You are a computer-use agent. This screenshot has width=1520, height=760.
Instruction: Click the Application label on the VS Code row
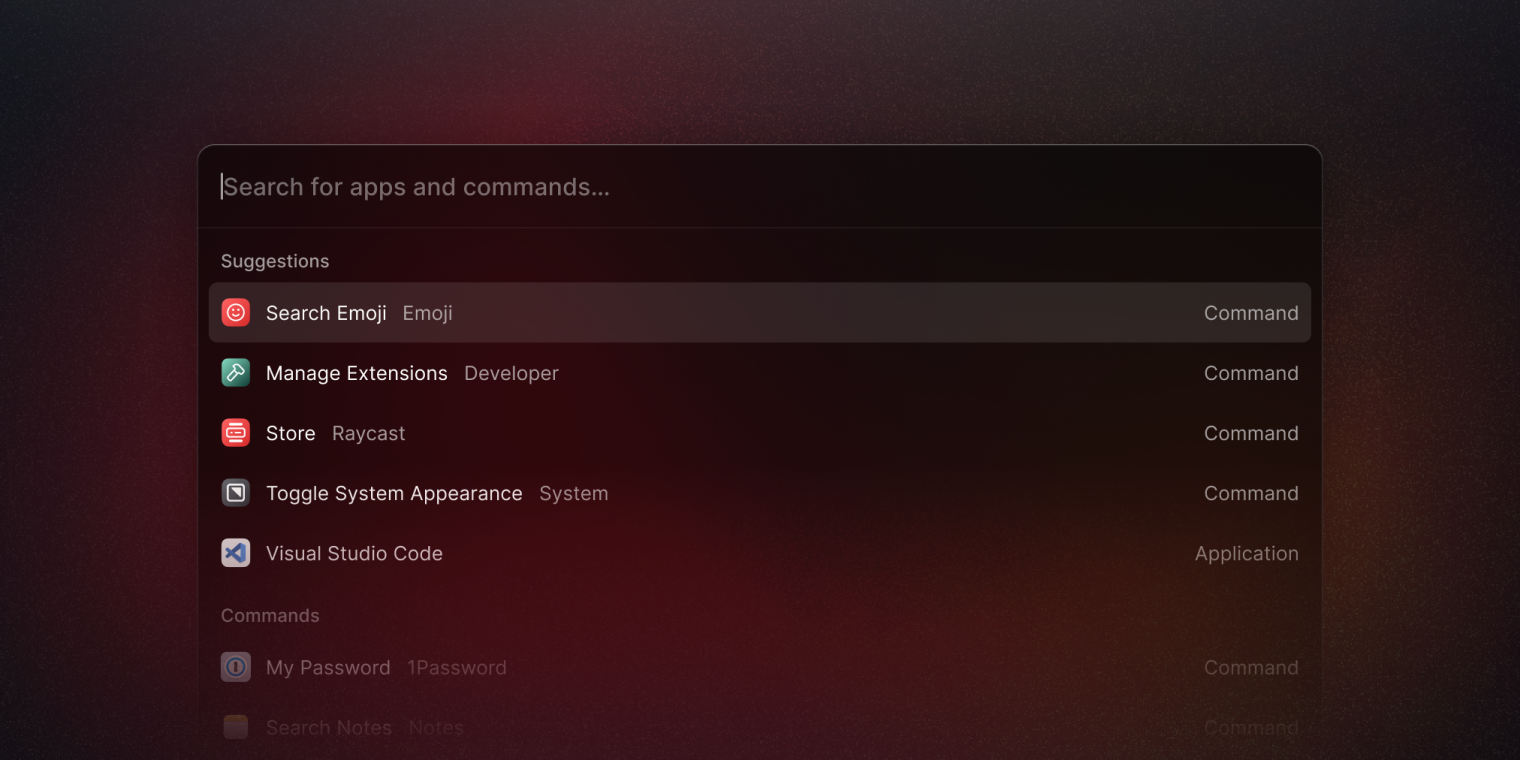[1246, 553]
